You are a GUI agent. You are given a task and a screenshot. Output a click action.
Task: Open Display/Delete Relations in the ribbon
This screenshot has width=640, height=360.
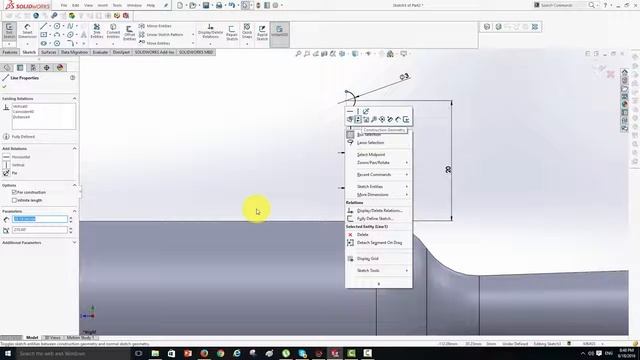point(211,31)
